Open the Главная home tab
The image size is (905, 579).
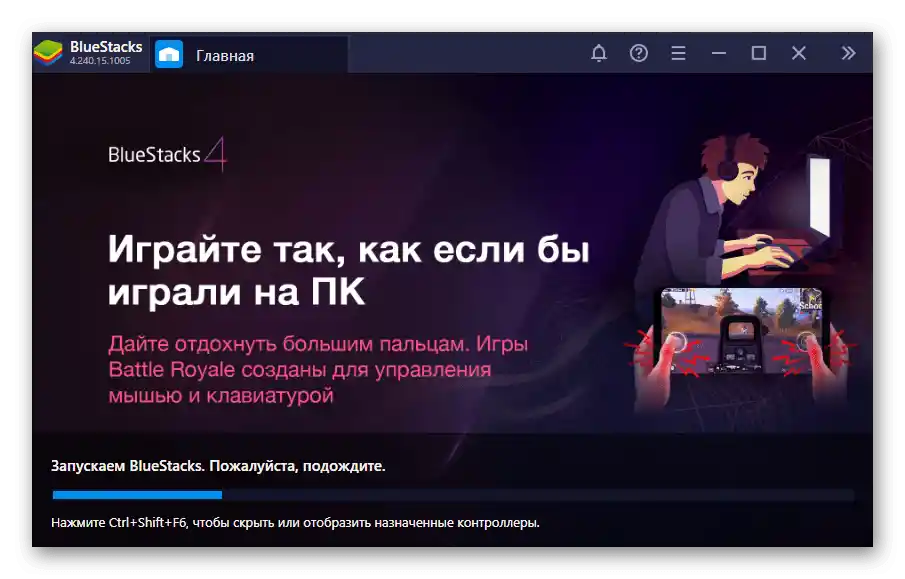[x=249, y=54]
